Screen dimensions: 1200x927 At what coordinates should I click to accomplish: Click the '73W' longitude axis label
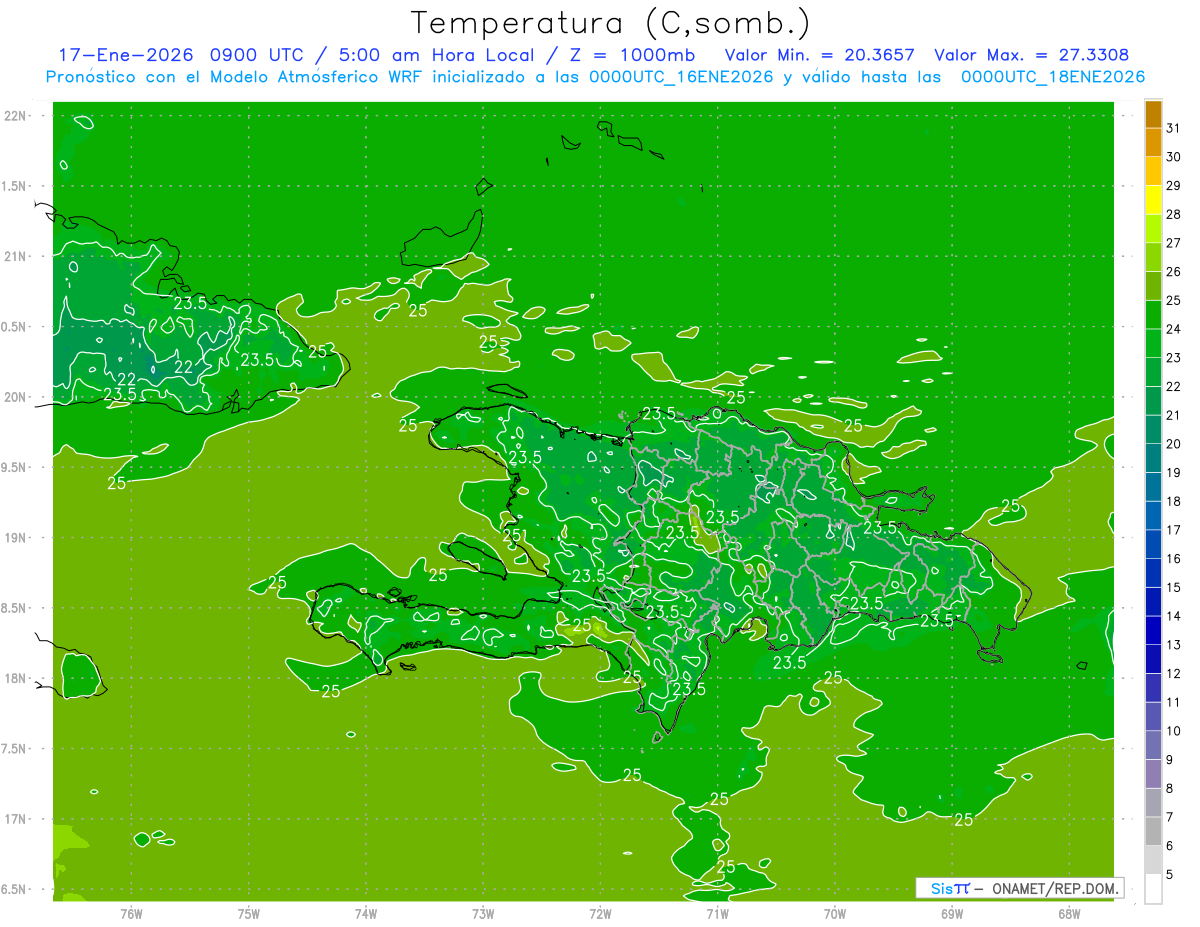[483, 914]
